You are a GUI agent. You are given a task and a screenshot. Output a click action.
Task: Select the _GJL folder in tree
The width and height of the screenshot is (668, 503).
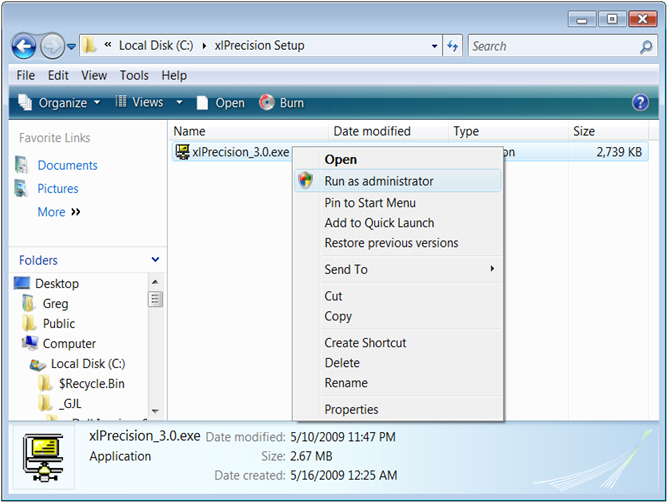coord(70,404)
